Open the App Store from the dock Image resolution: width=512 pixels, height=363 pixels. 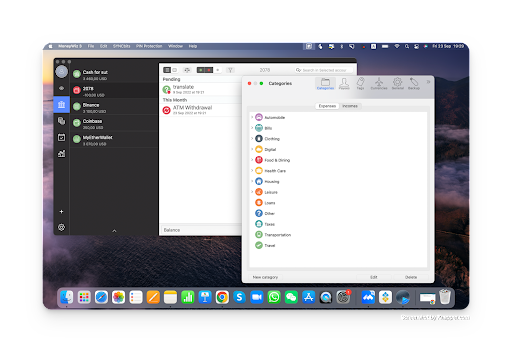(x=309, y=297)
